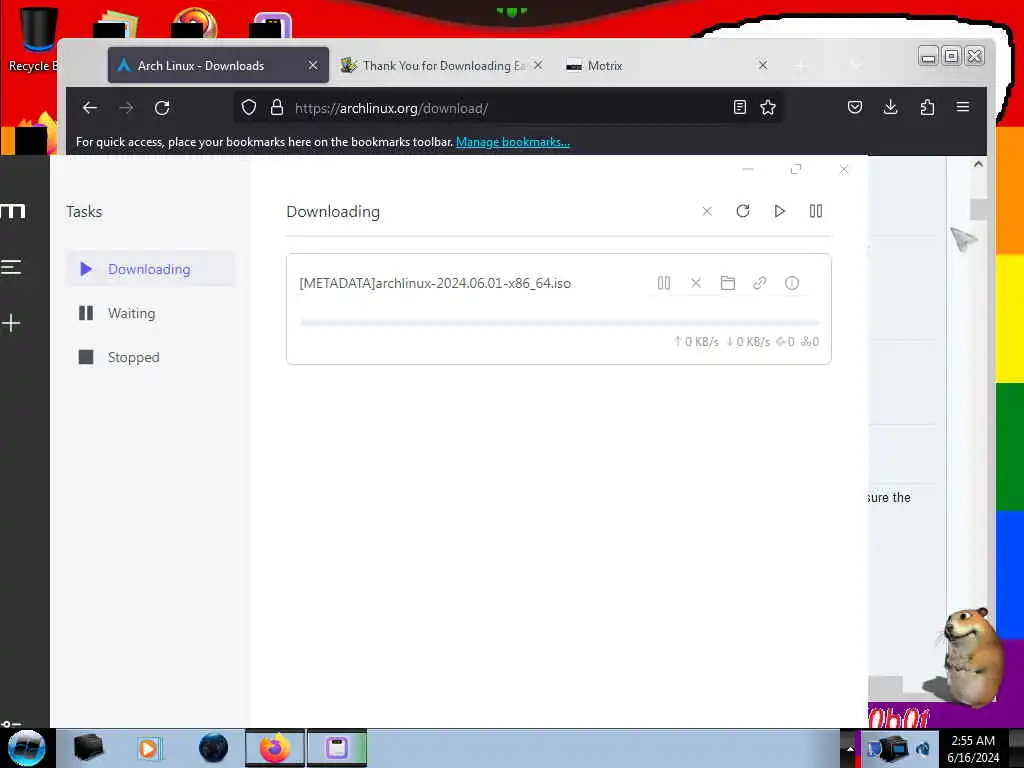Bookmark this page with the star icon
Screen dimensions: 1024x768
(x=768, y=108)
